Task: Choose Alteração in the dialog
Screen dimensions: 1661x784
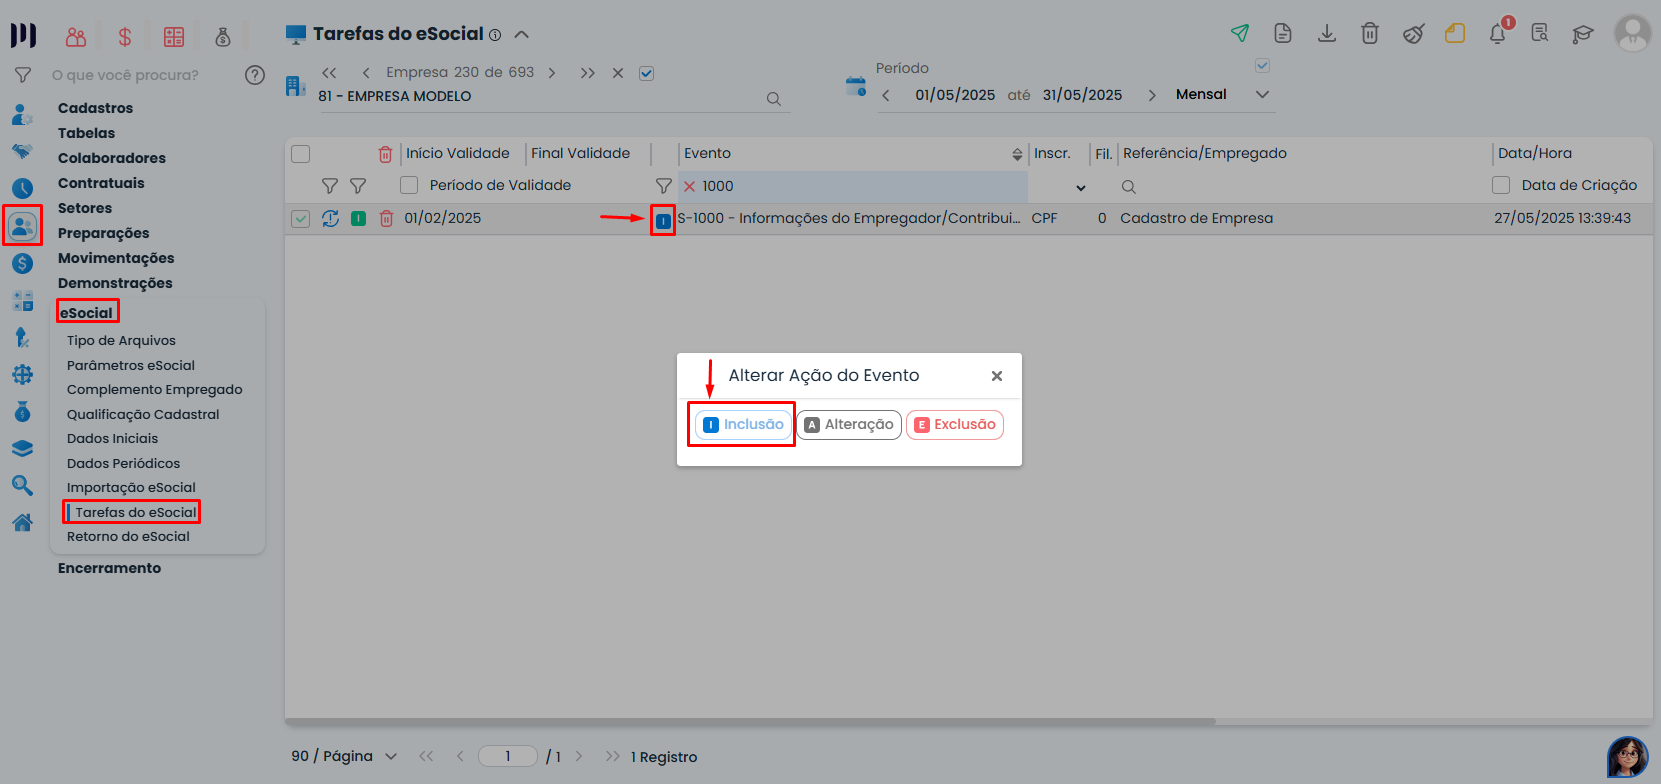Action: [849, 425]
